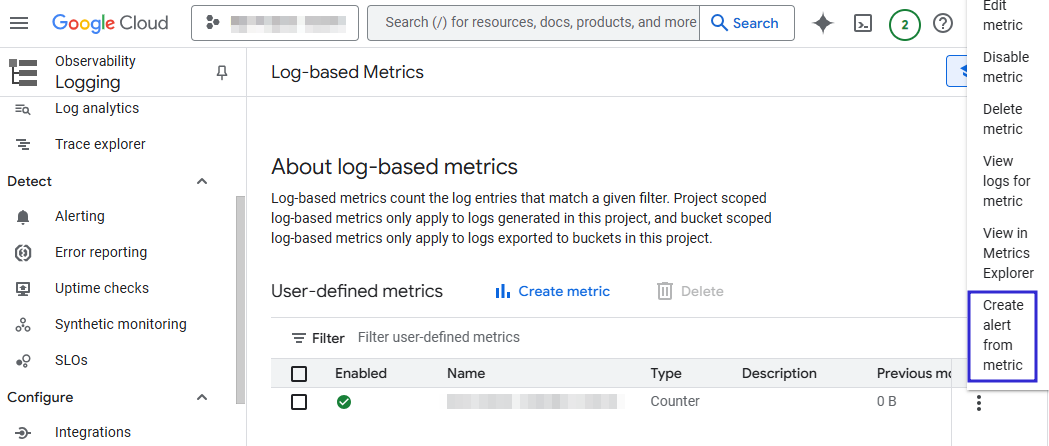Go to Error reporting page
1049x446 pixels.
(x=101, y=253)
